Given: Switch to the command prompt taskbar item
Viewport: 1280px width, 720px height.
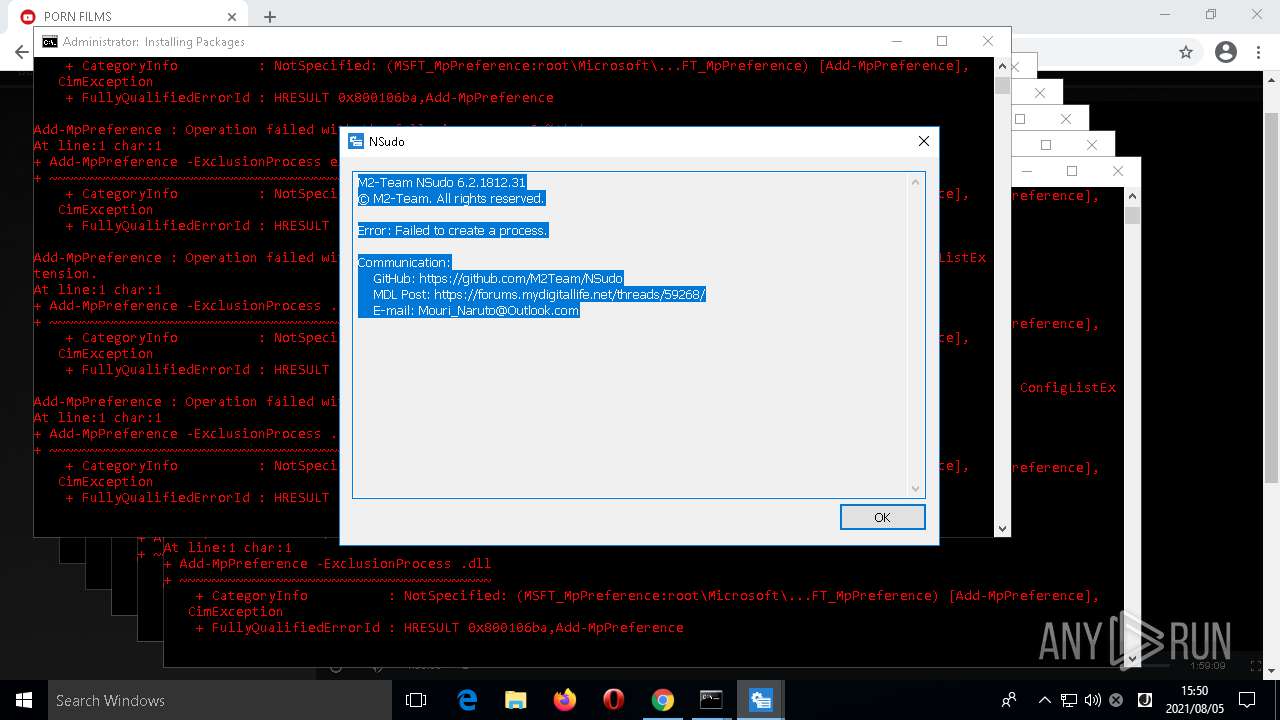Looking at the screenshot, I should pyautogui.click(x=711, y=700).
